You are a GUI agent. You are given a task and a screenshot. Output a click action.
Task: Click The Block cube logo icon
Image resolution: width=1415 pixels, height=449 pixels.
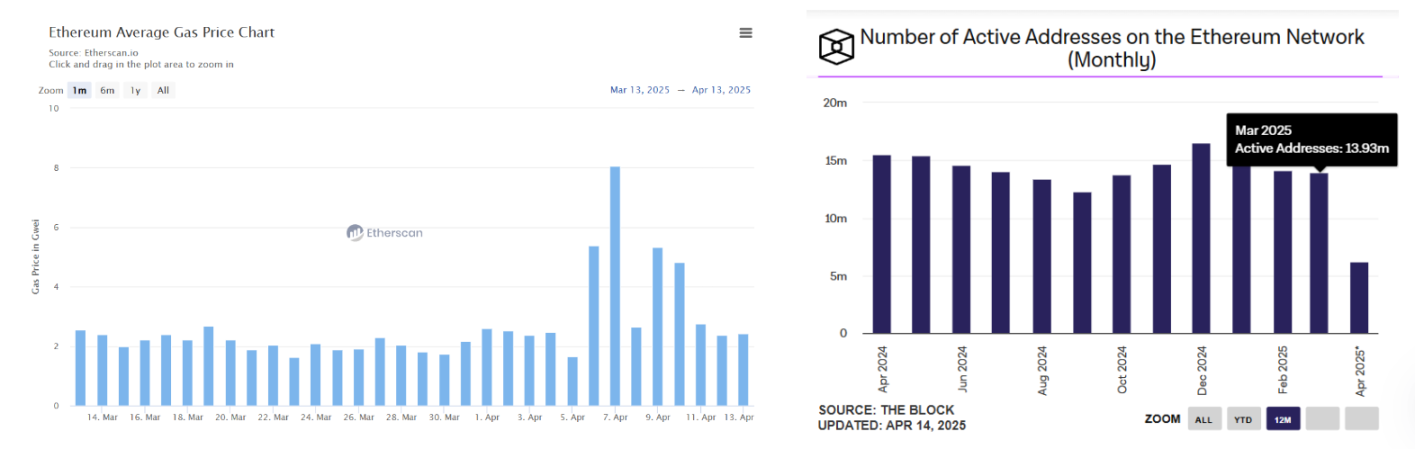835,47
